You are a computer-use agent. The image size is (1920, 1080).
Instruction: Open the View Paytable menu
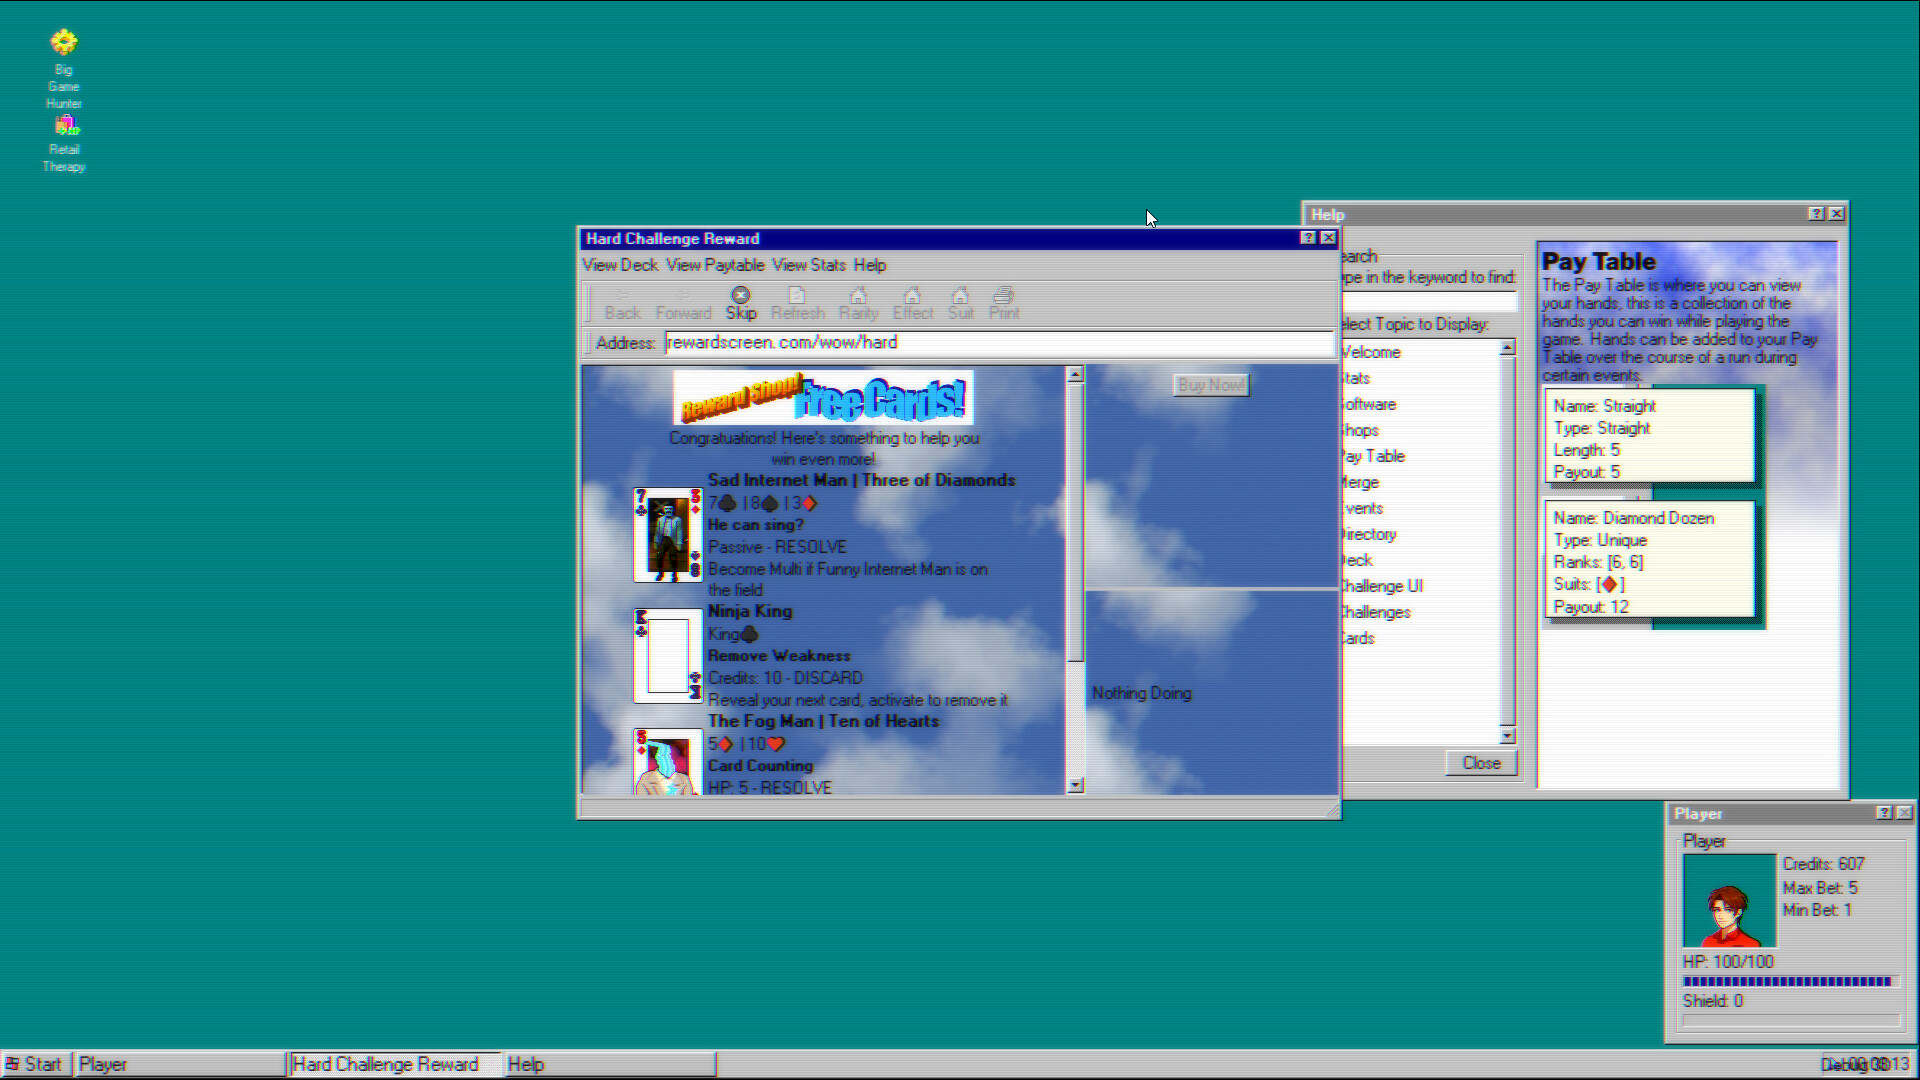click(x=715, y=265)
